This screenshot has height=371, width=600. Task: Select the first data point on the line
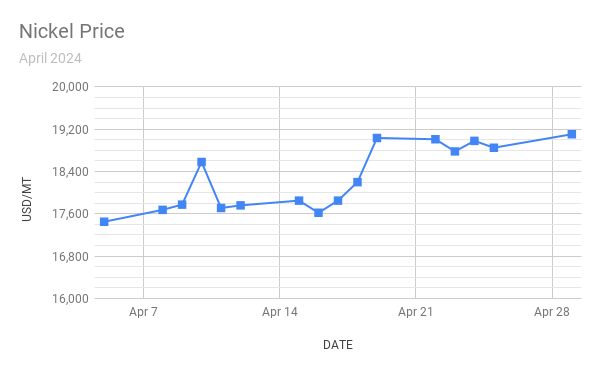104,222
